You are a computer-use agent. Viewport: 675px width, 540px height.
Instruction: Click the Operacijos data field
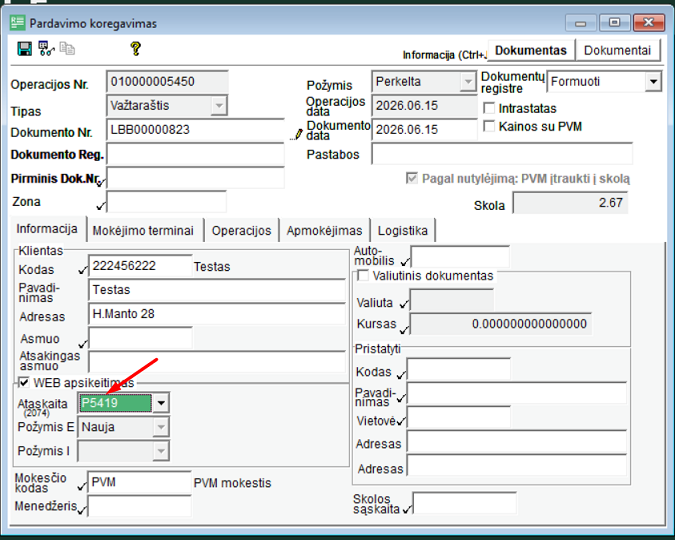tap(424, 106)
